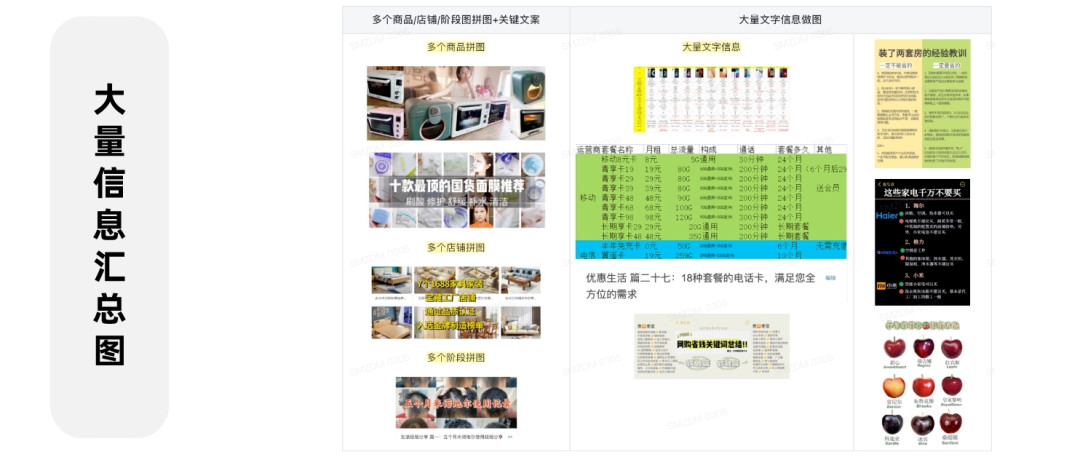1080x457 pixels.
Task: Click the 大量信息汇总图 side title
Action: tap(110, 225)
